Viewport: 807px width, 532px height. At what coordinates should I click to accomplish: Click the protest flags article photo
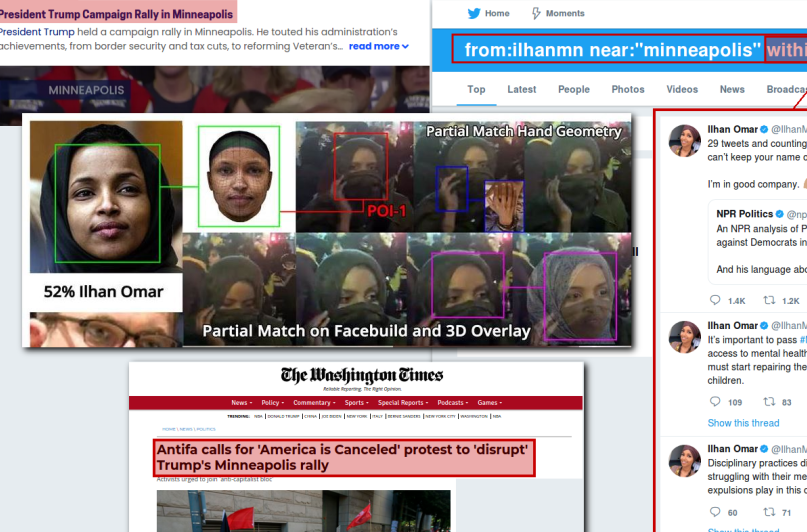(x=304, y=511)
